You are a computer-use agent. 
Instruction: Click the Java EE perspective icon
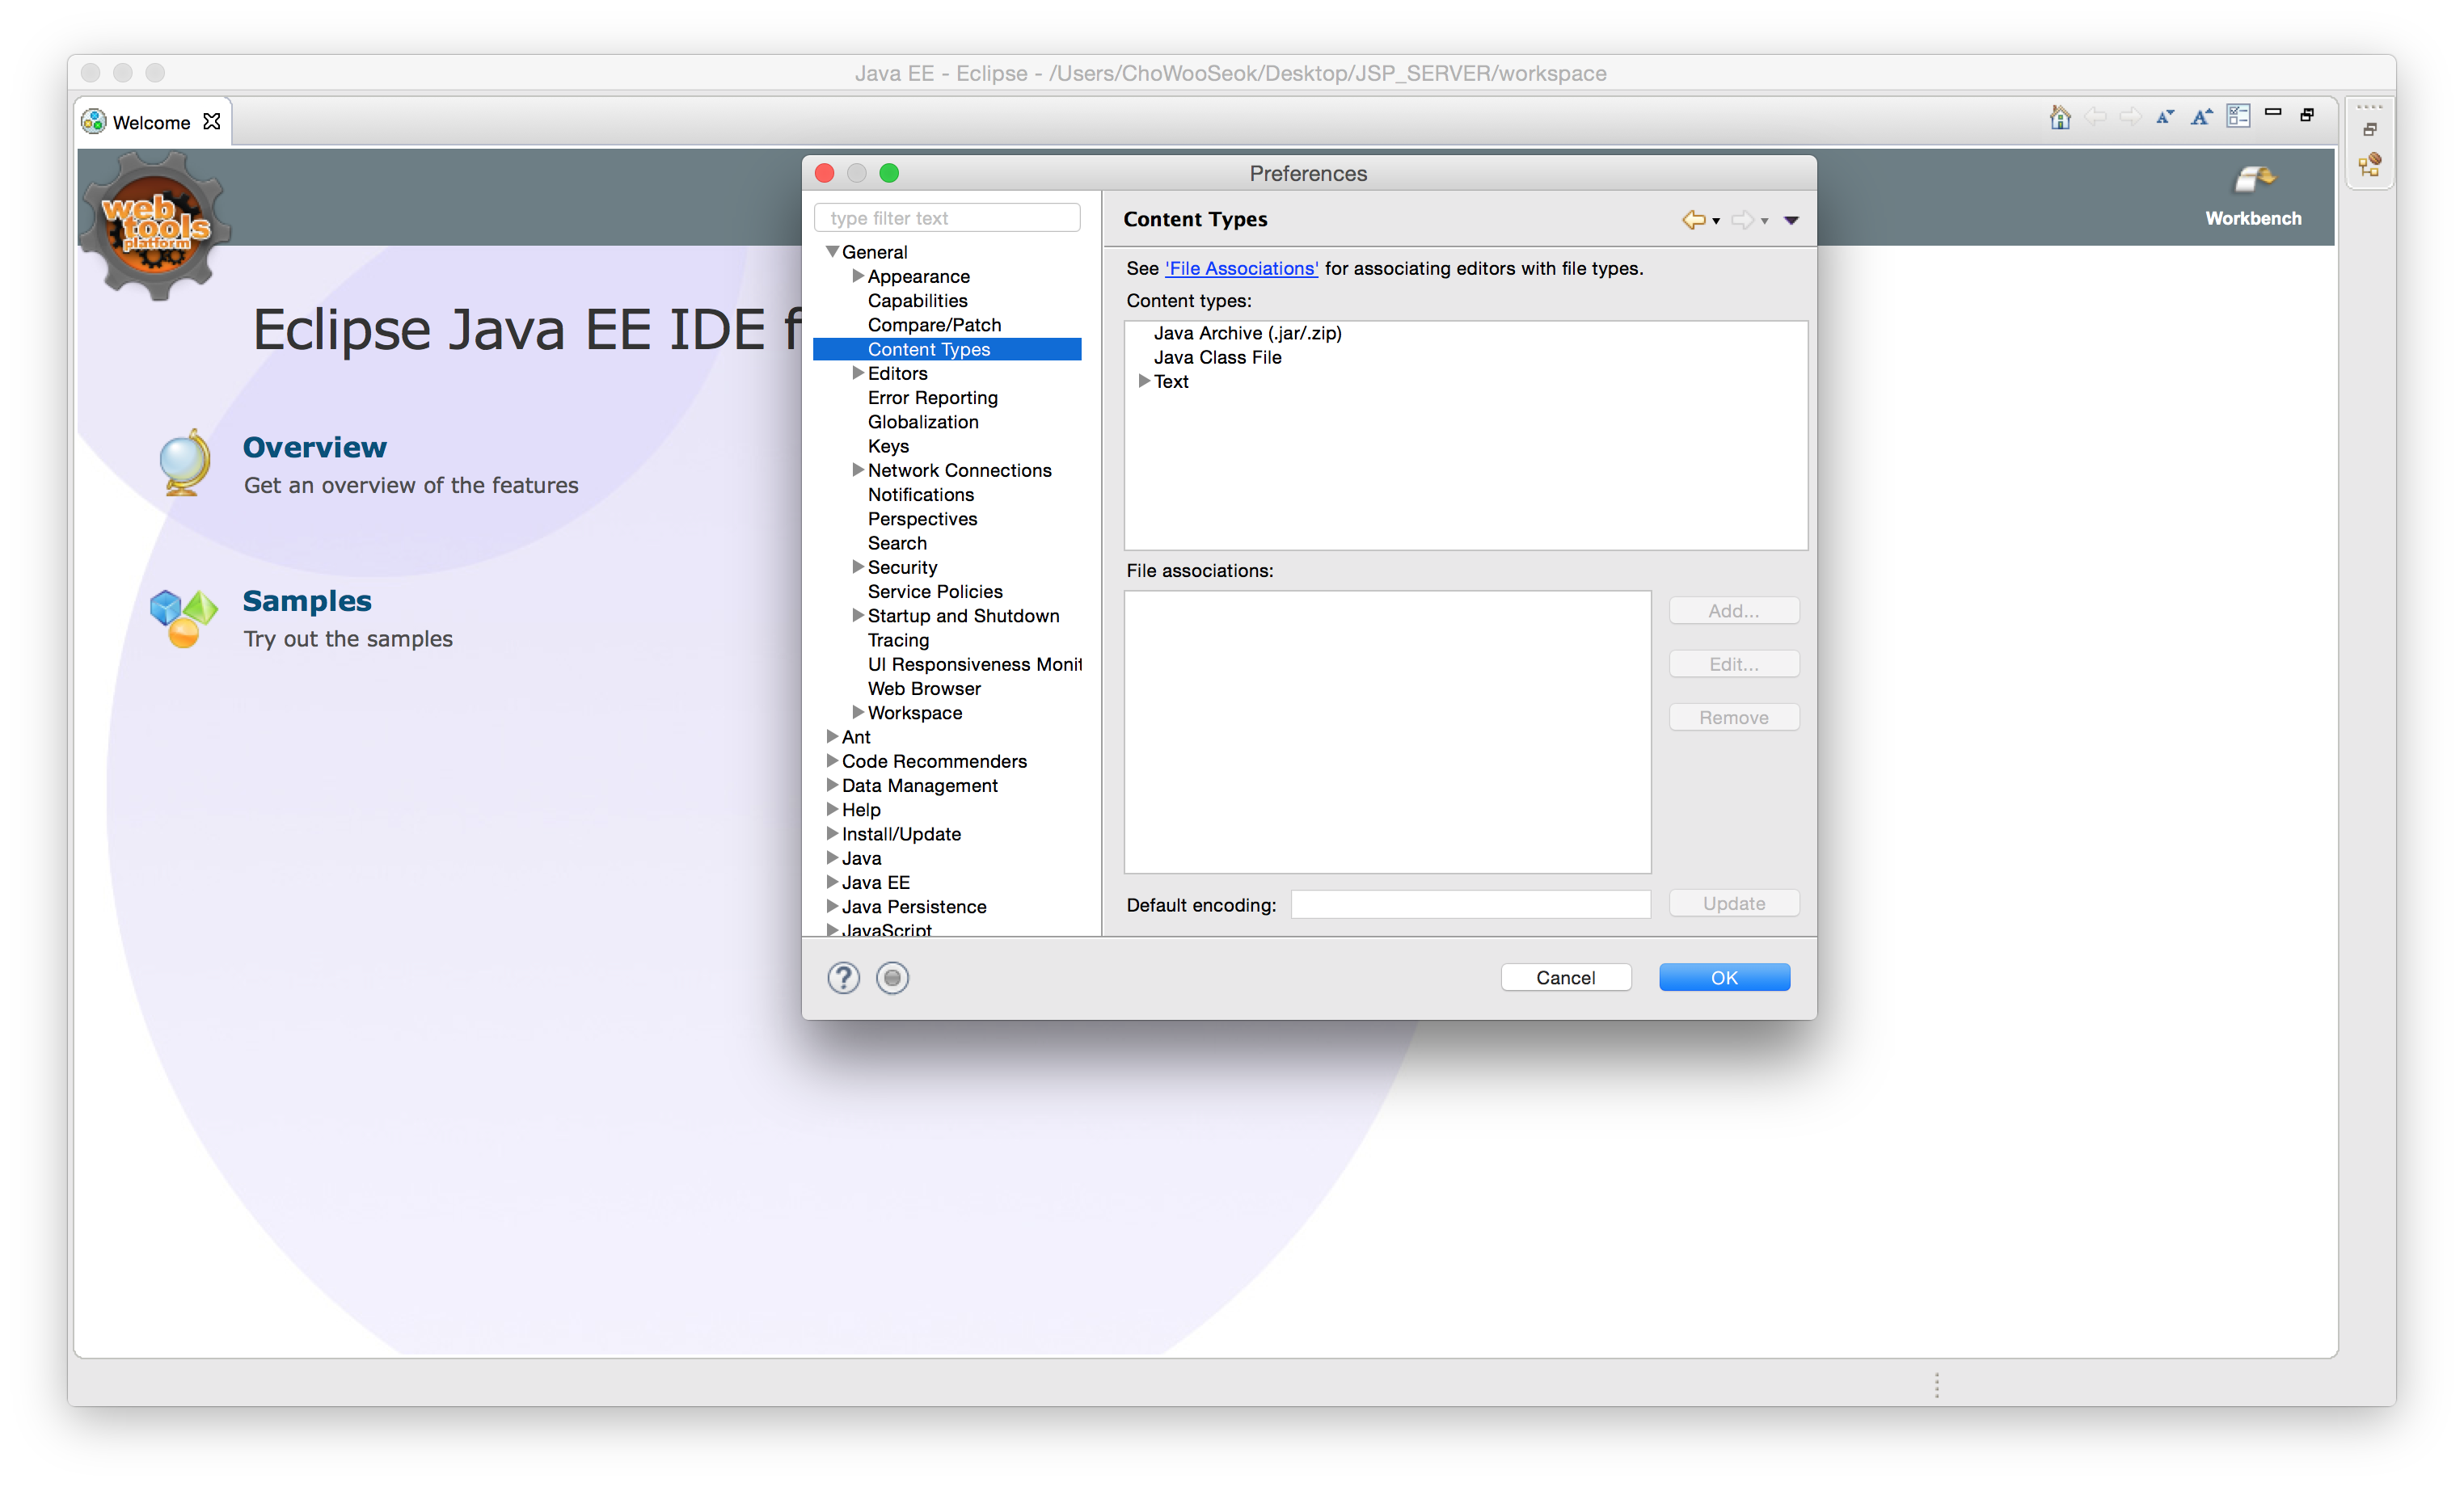pos(2369,165)
